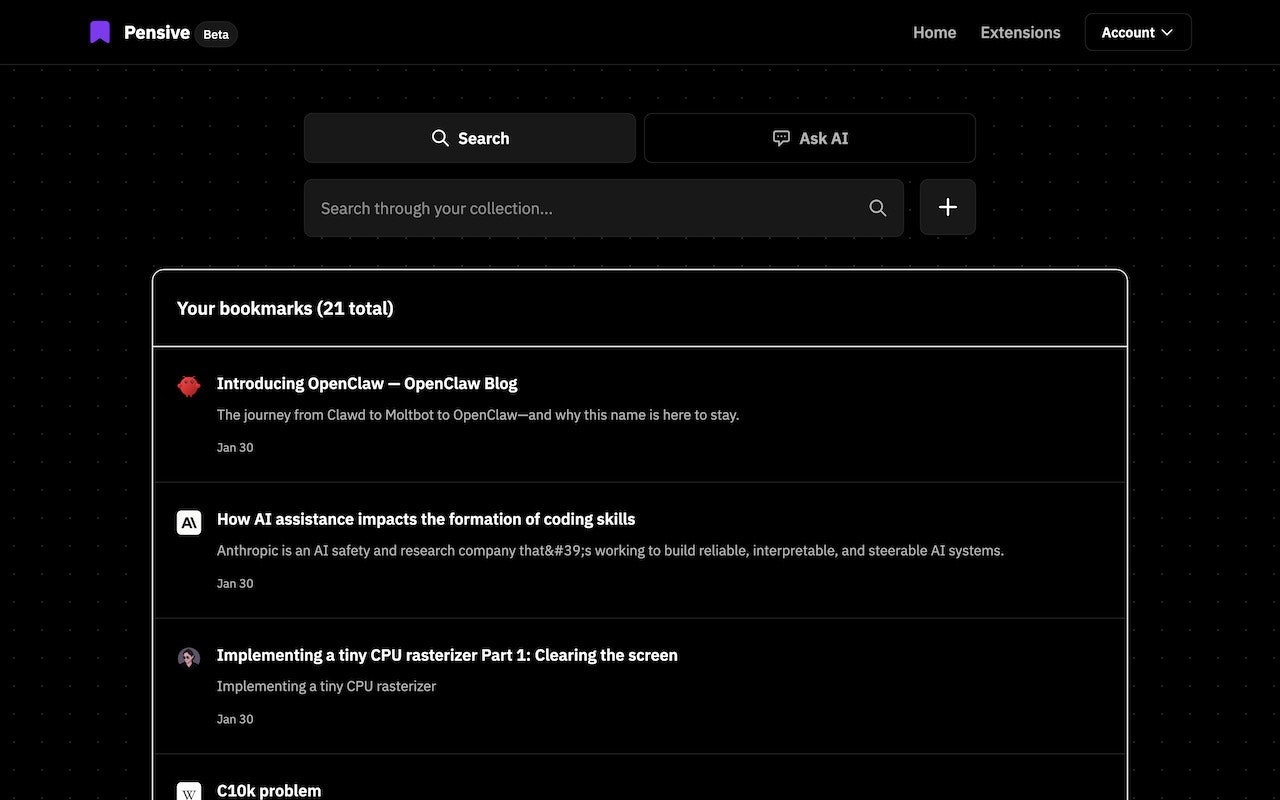Open How AI assistance impacts coding skills bookmark
The height and width of the screenshot is (800, 1280).
(426, 519)
